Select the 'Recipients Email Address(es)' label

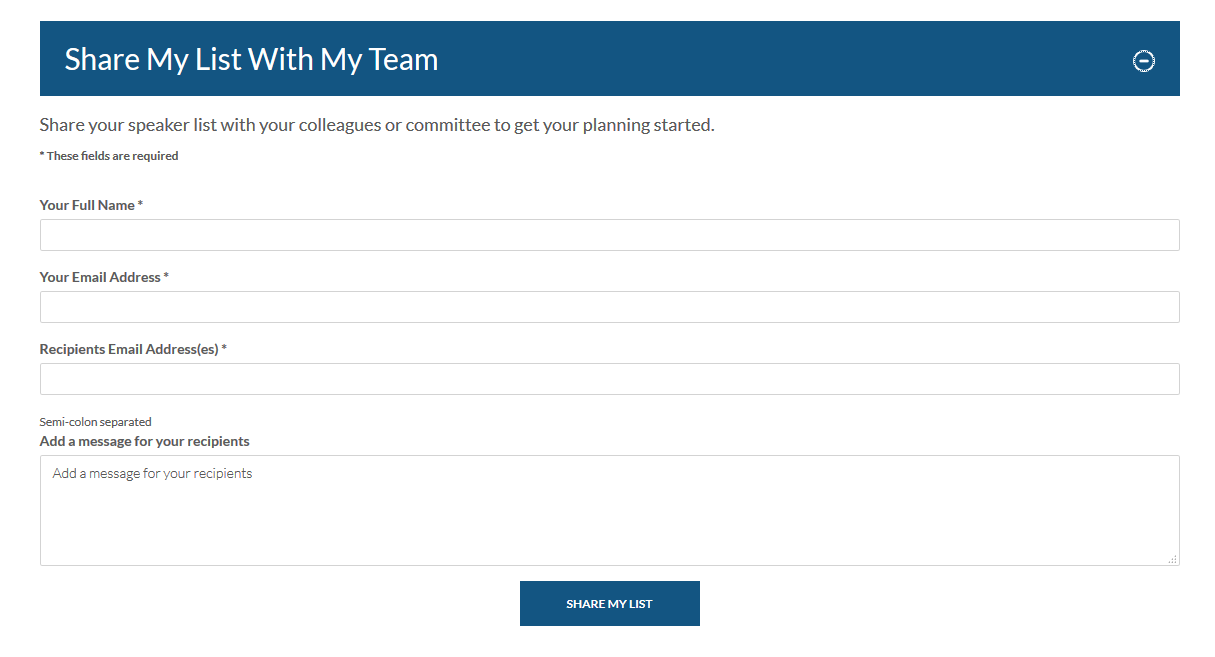tap(129, 349)
